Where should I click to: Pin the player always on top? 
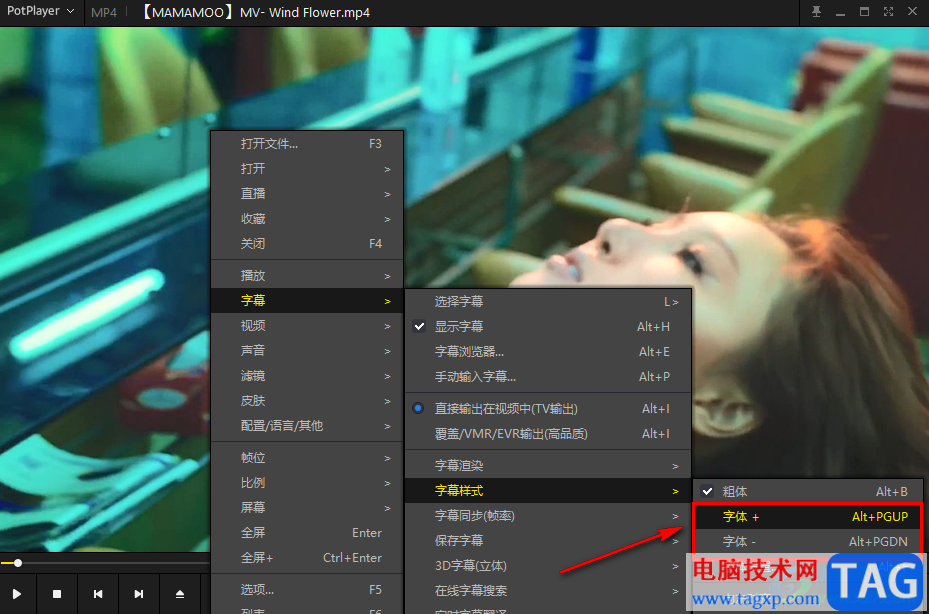(x=816, y=12)
